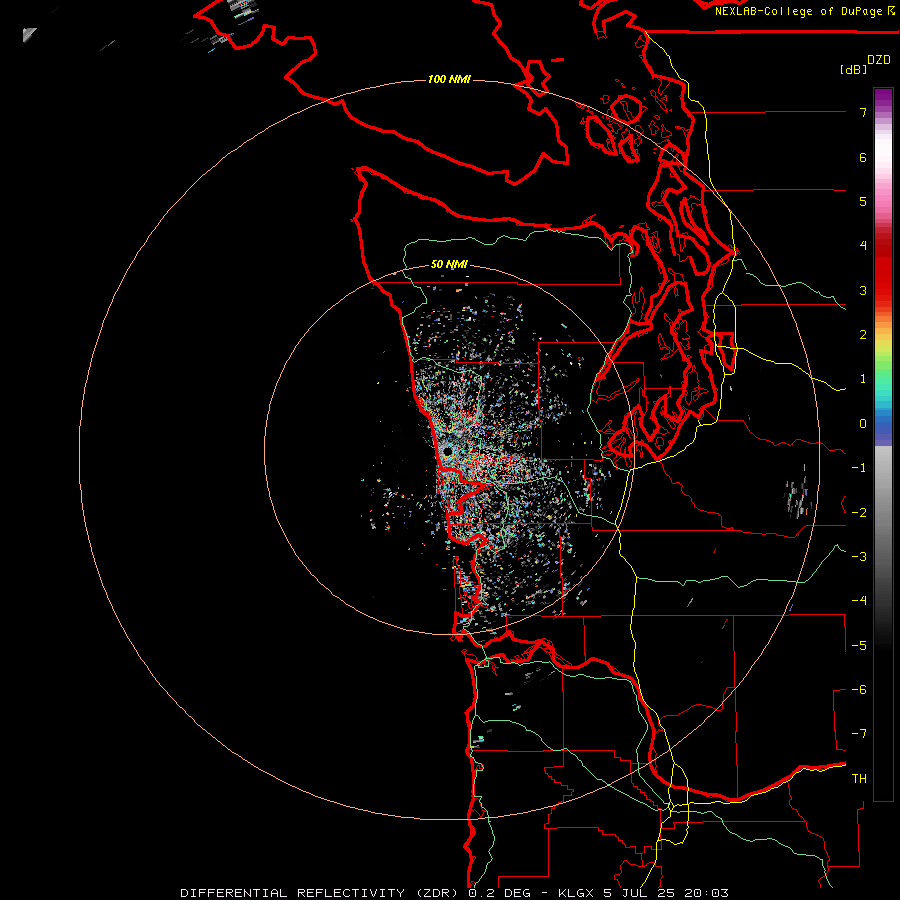Click the DZD label above the color scale
Screen dimensions: 900x900
[879, 60]
